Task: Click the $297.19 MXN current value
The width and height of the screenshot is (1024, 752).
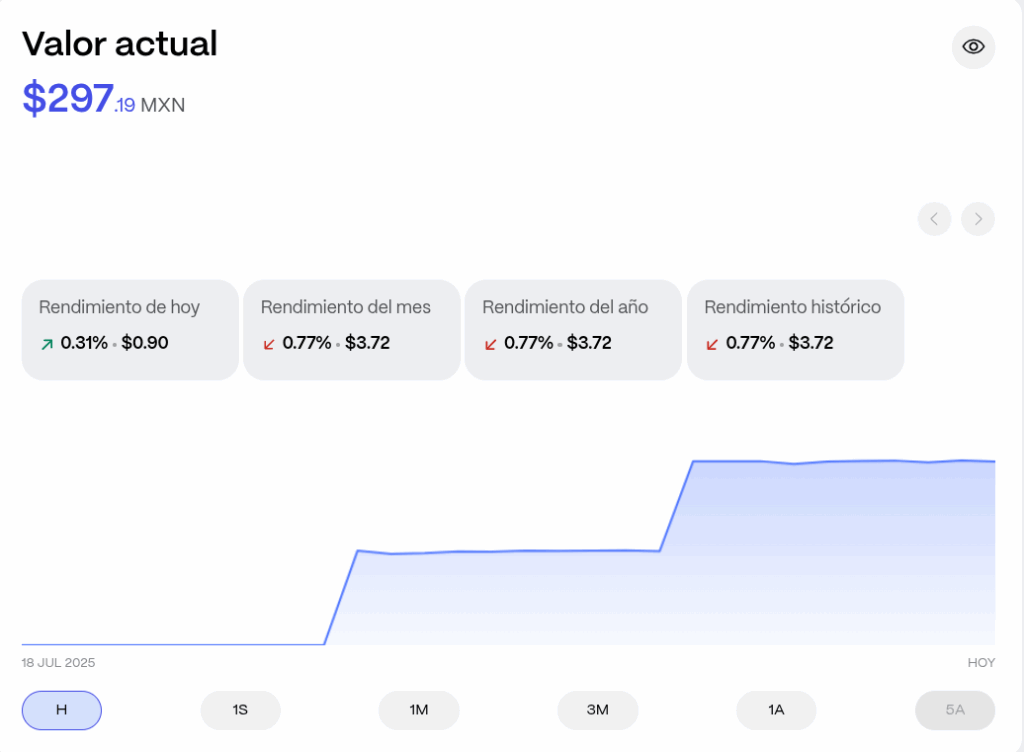Action: coord(103,99)
